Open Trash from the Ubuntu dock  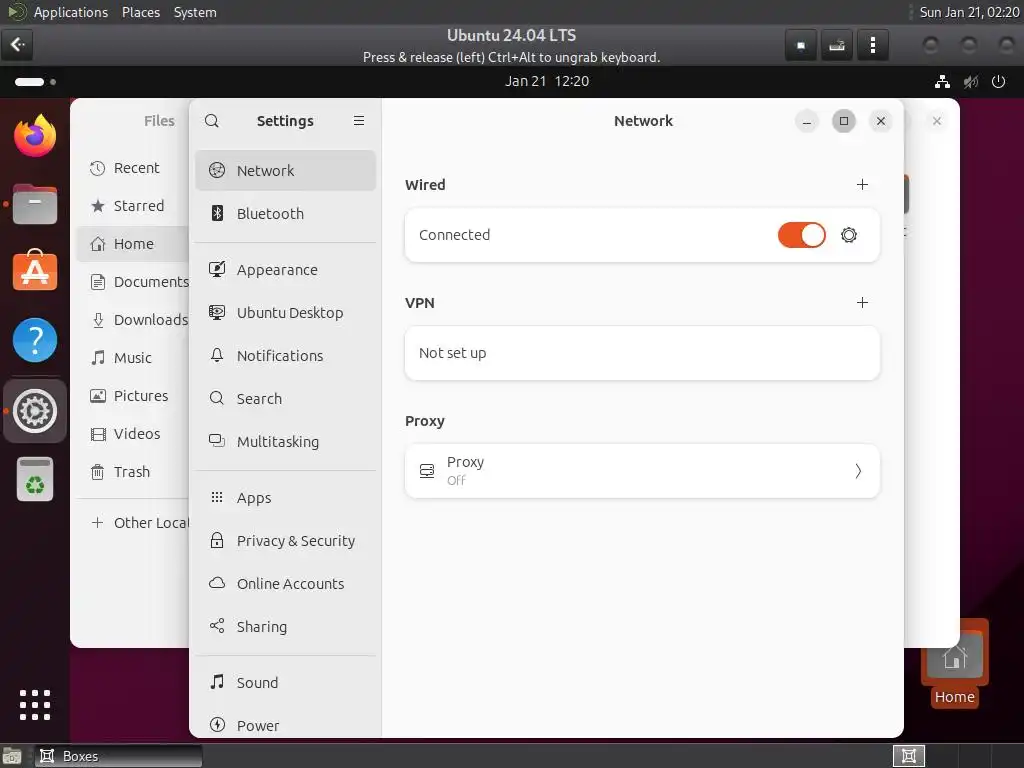(35, 480)
